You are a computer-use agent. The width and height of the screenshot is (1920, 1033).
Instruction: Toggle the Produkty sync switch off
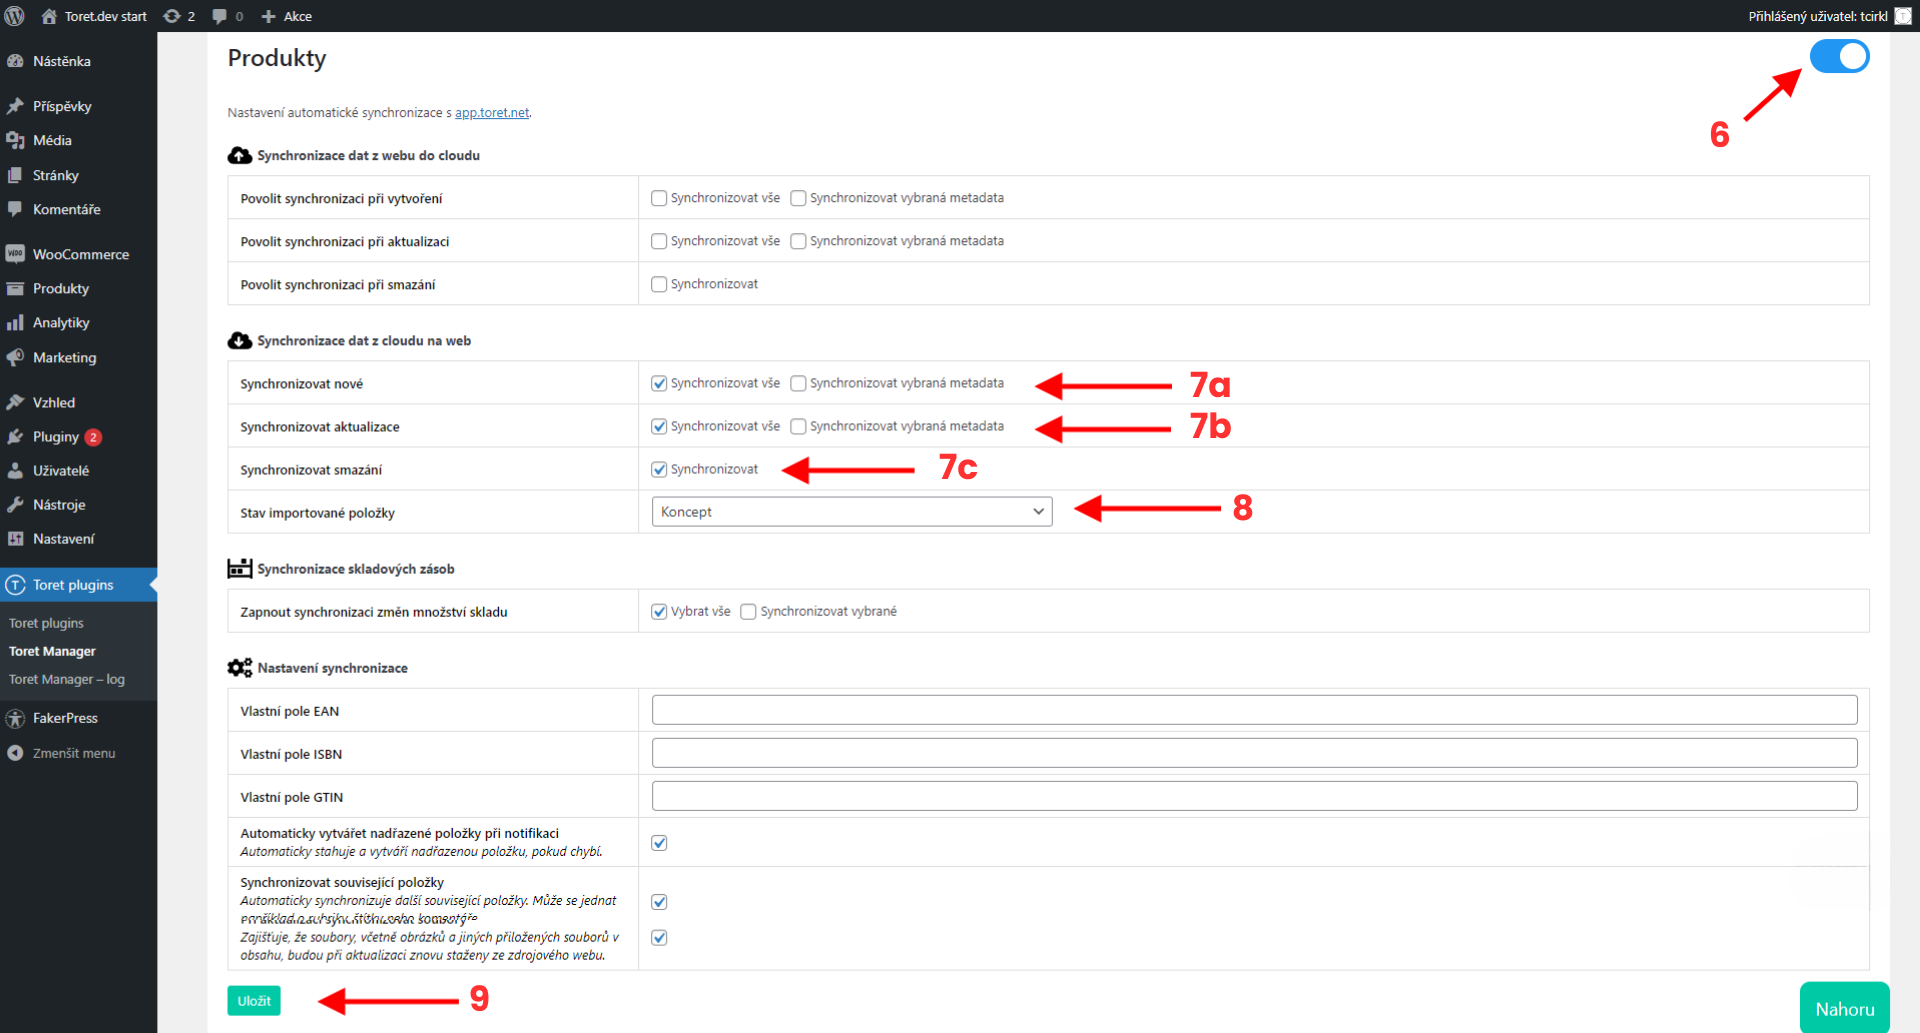coord(1839,57)
